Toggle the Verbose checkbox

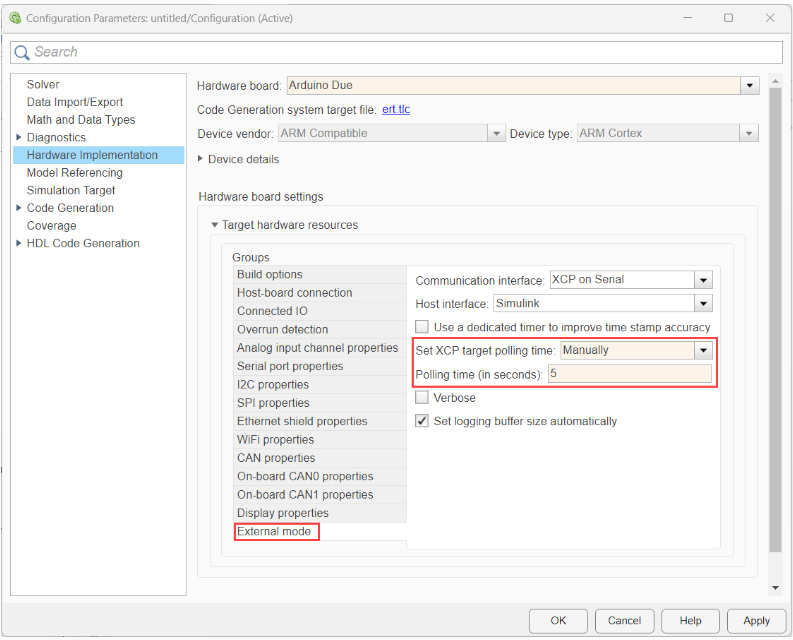pos(422,398)
